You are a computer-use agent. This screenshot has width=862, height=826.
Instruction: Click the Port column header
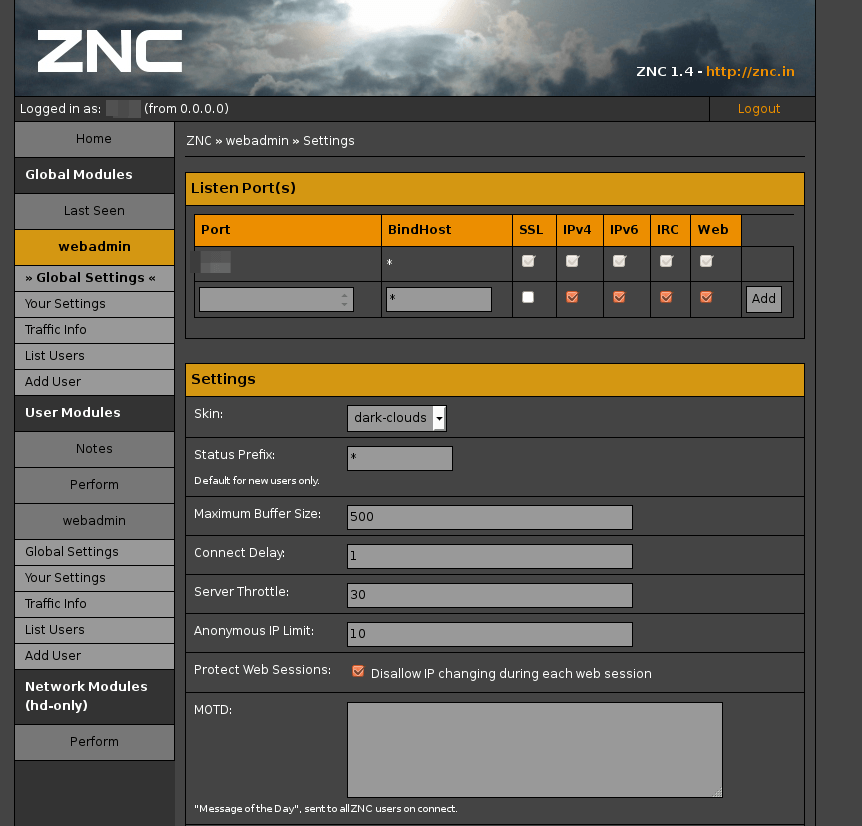288,230
